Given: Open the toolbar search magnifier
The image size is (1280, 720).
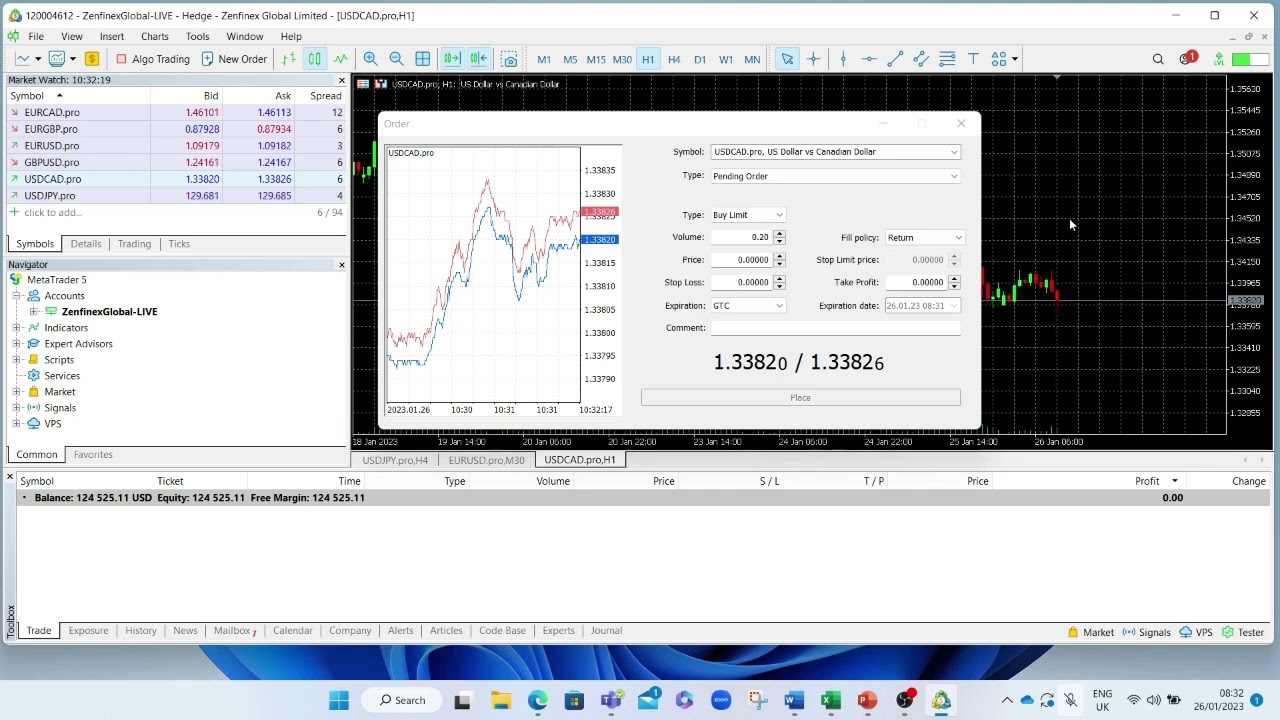Looking at the screenshot, I should pos(1158,59).
